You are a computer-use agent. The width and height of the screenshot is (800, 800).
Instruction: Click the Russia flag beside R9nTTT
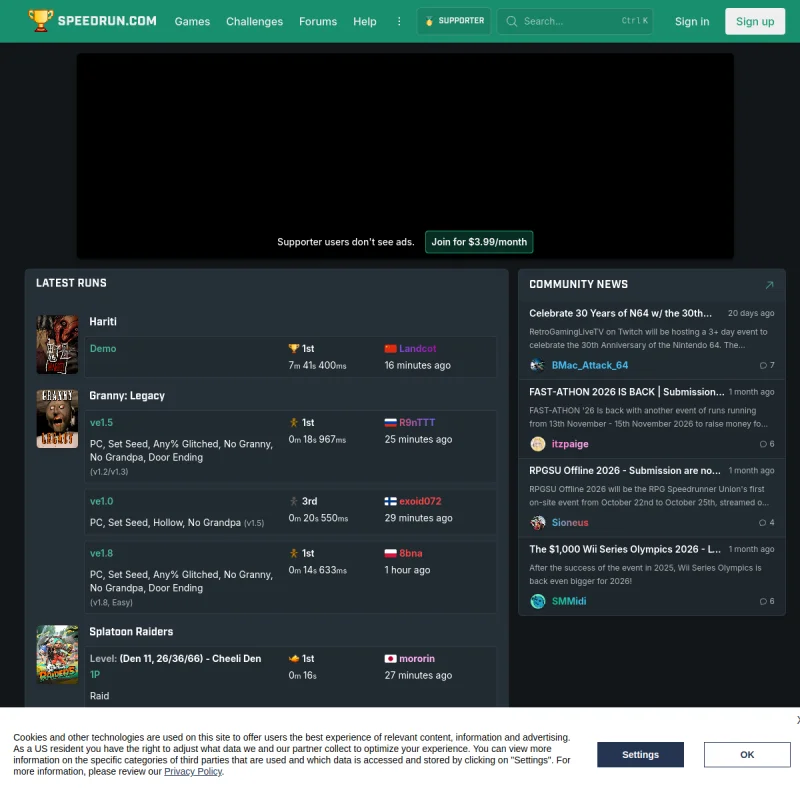390,422
